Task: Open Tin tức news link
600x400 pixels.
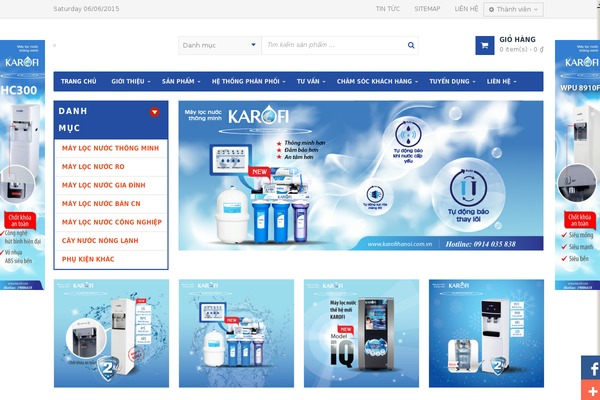Action: (388, 9)
